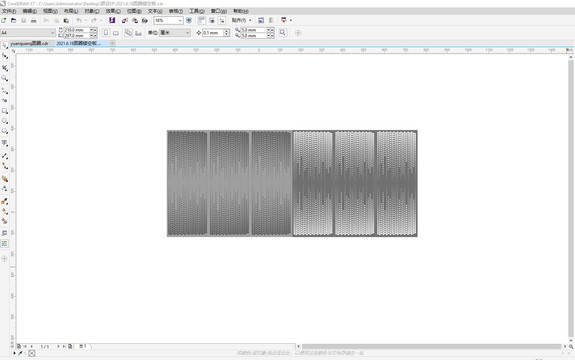Image resolution: width=575 pixels, height=360 pixels.
Task: Select the Text tool
Action: (4, 143)
